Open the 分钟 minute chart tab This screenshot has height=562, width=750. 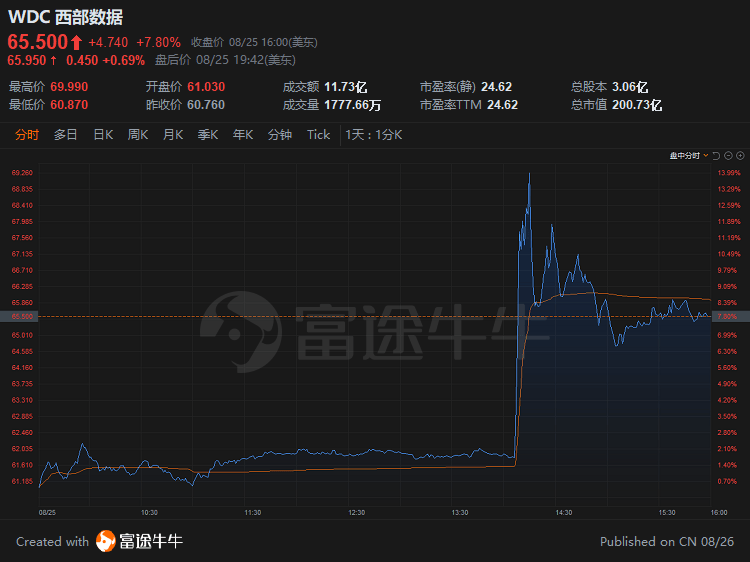coord(280,135)
